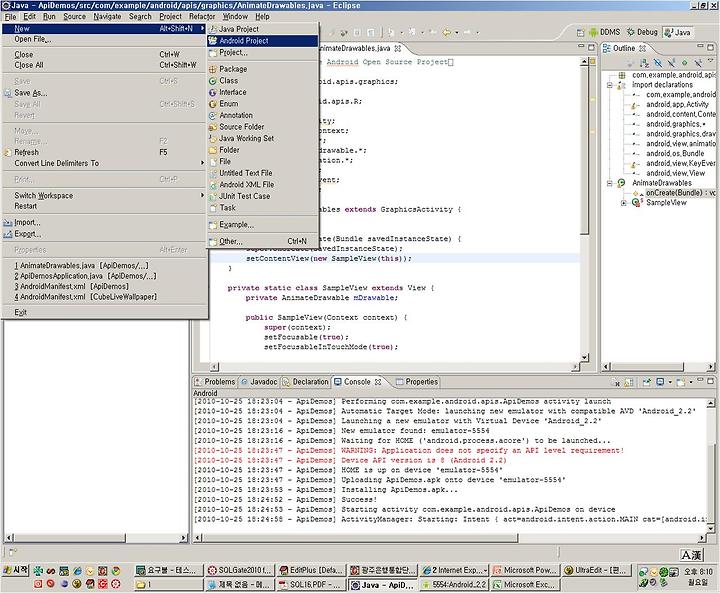Open Windows Start button
Screen dimensions: 720x593
[x=16, y=570]
